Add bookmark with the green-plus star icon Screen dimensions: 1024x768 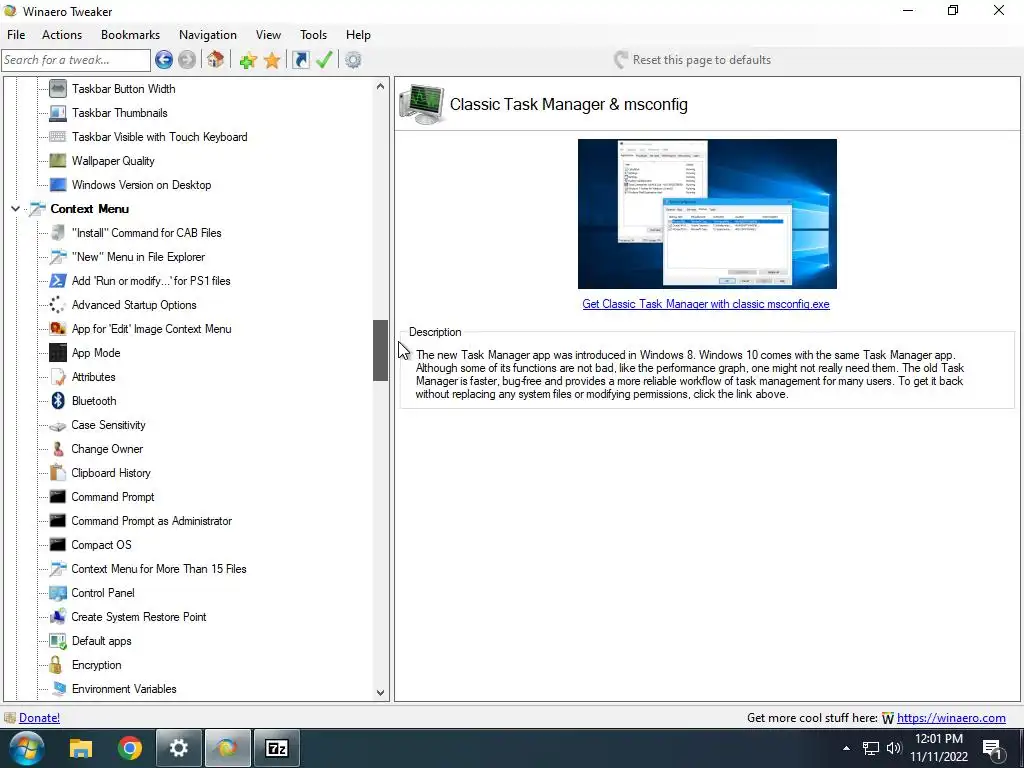[248, 60]
